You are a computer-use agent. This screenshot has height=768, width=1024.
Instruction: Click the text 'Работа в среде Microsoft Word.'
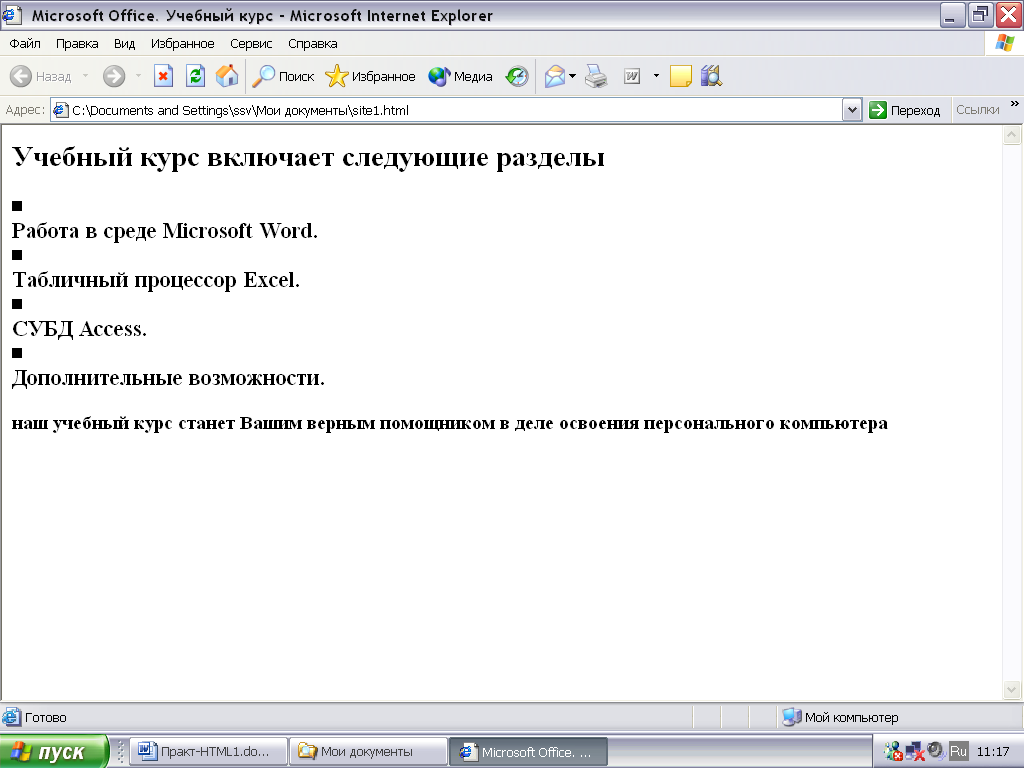click(x=165, y=231)
